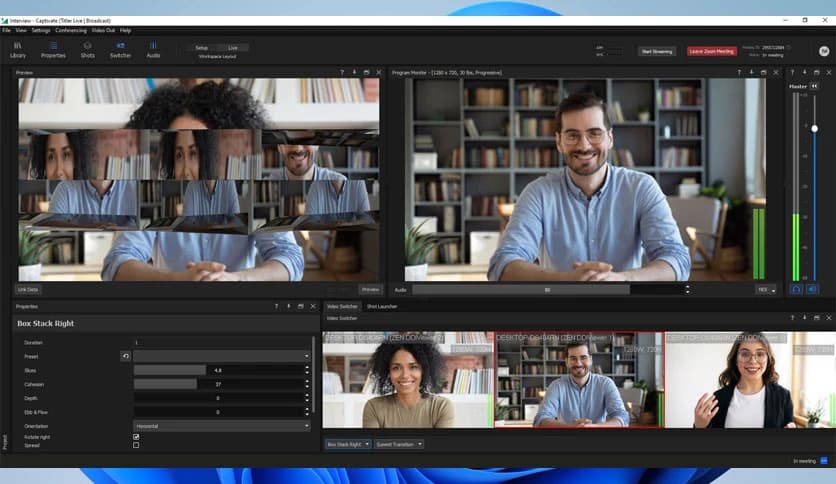Click the In meeting status indicator icon
This screenshot has height=484, width=836.
[824, 461]
